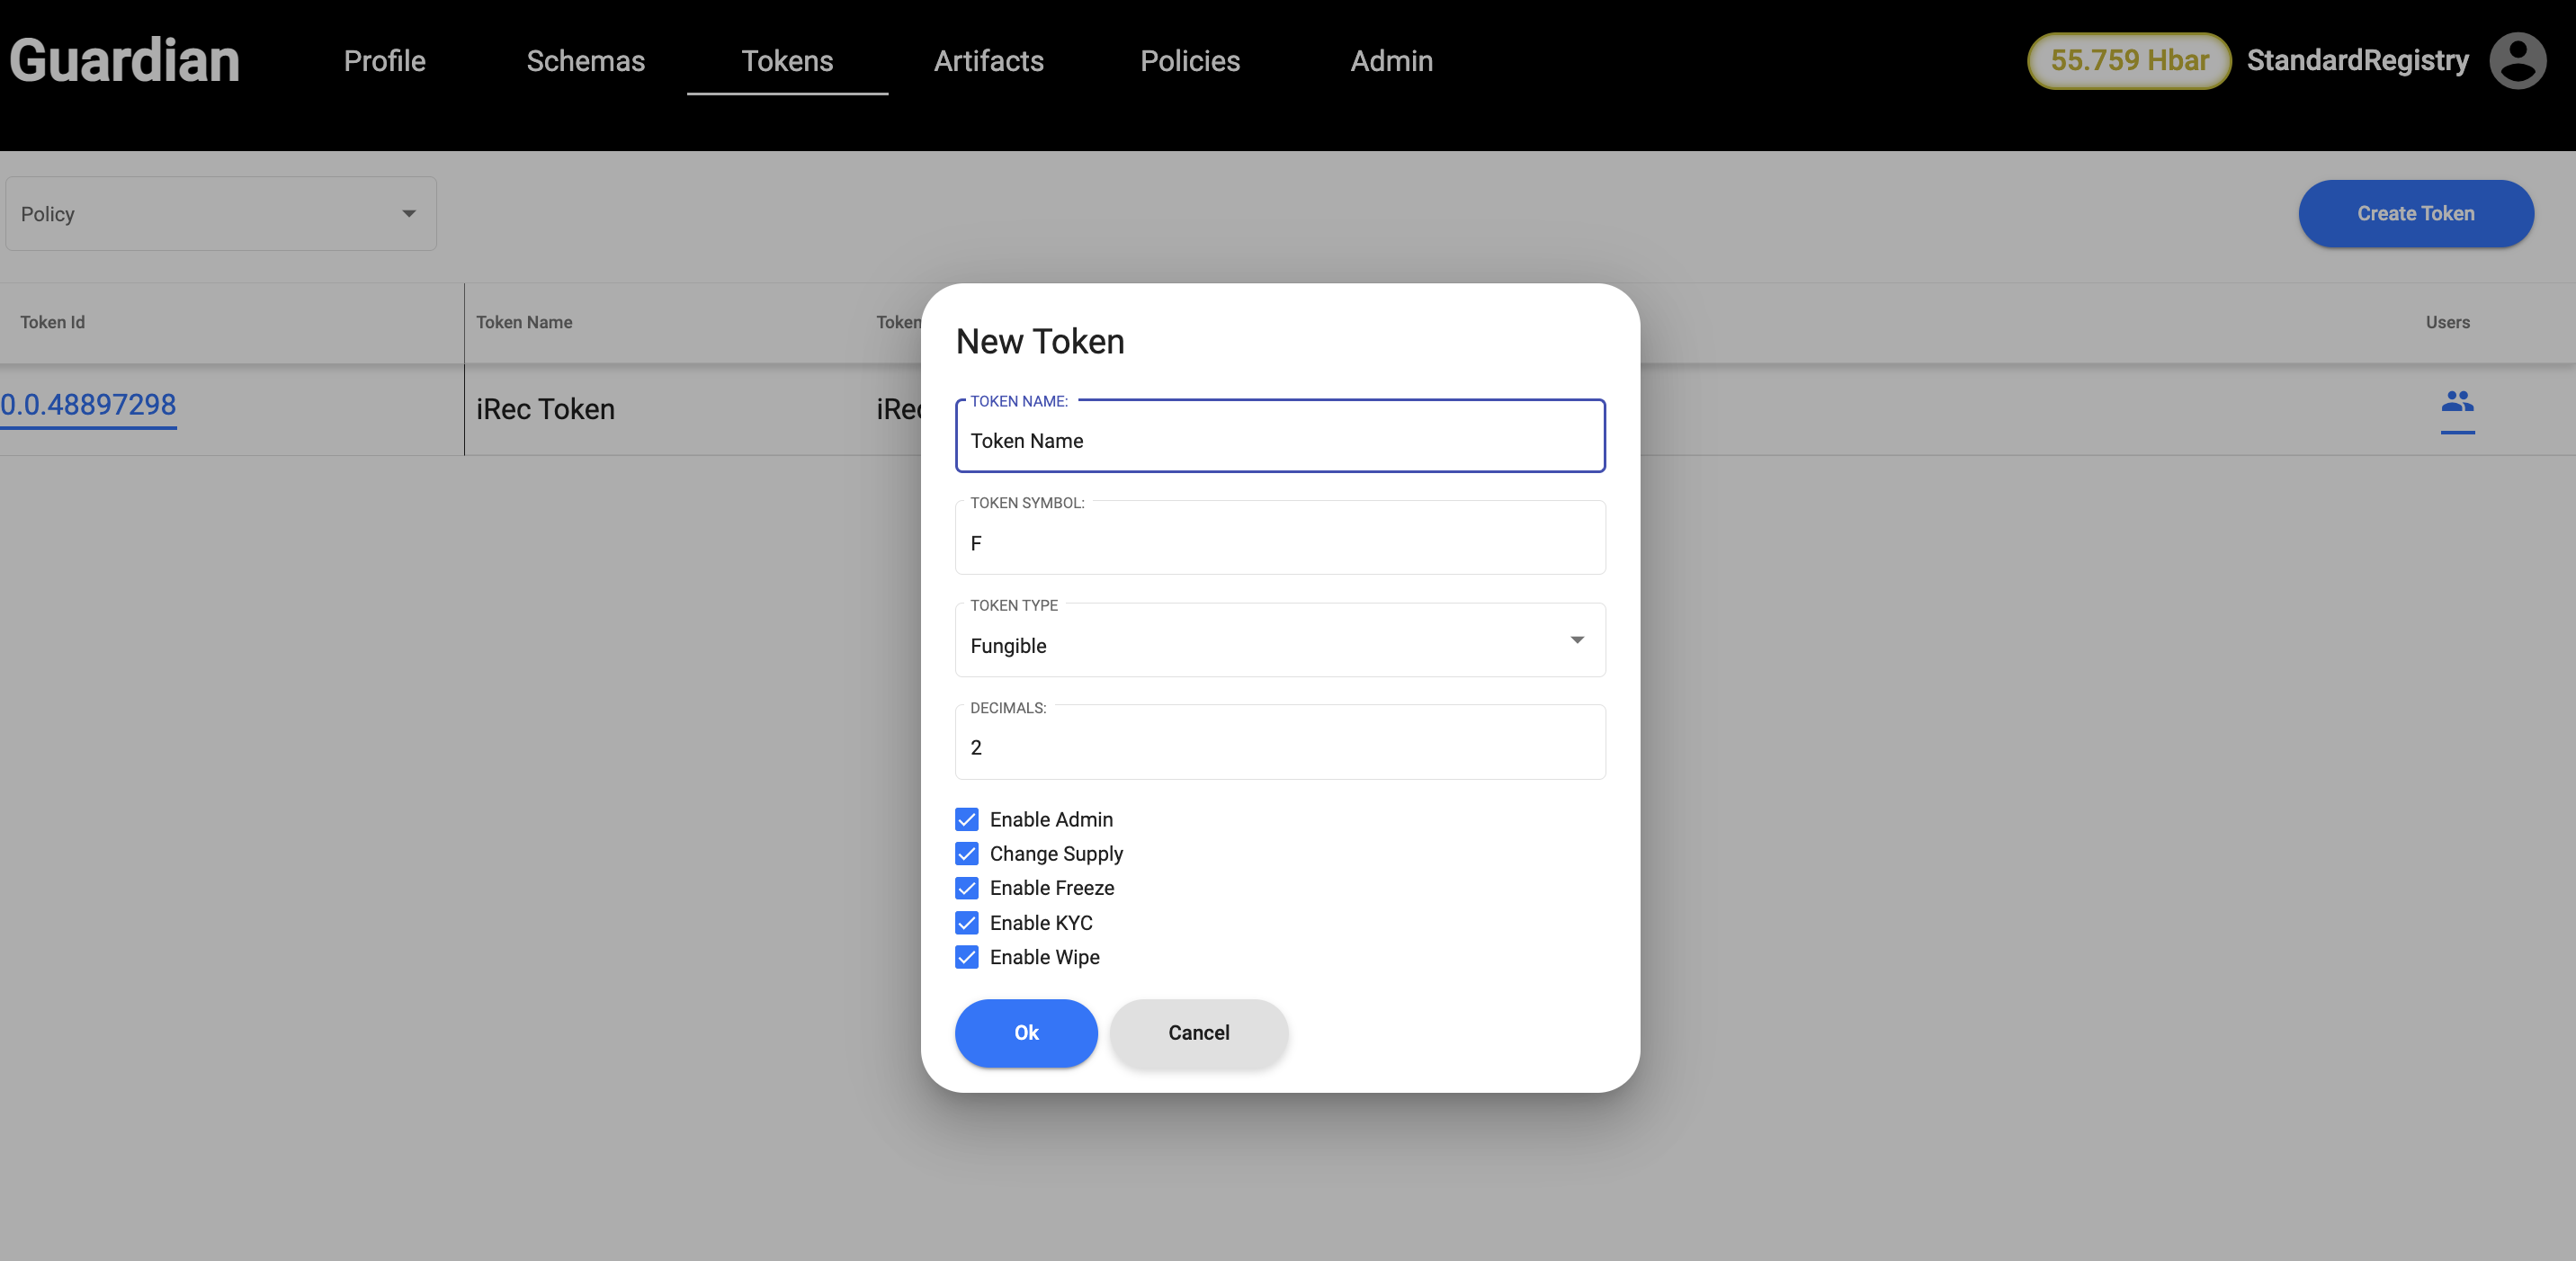
Task: Click the Token Type dropdown arrow
Action: pyautogui.click(x=1576, y=640)
